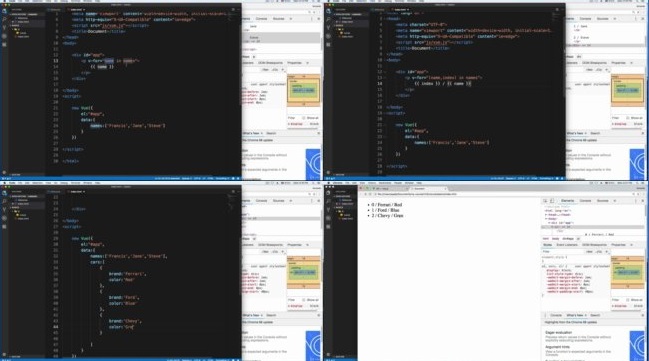
Task: Select the body breadcrumb below the DOM tree
Action: [x=555, y=239]
